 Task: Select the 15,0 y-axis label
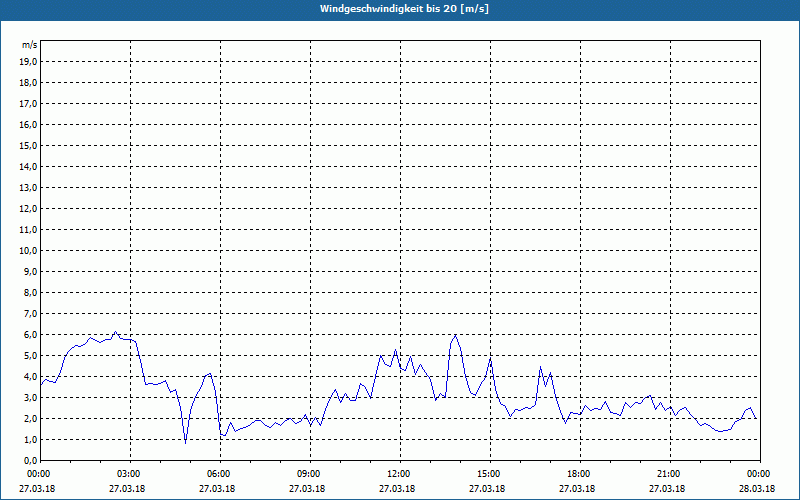[28, 145]
